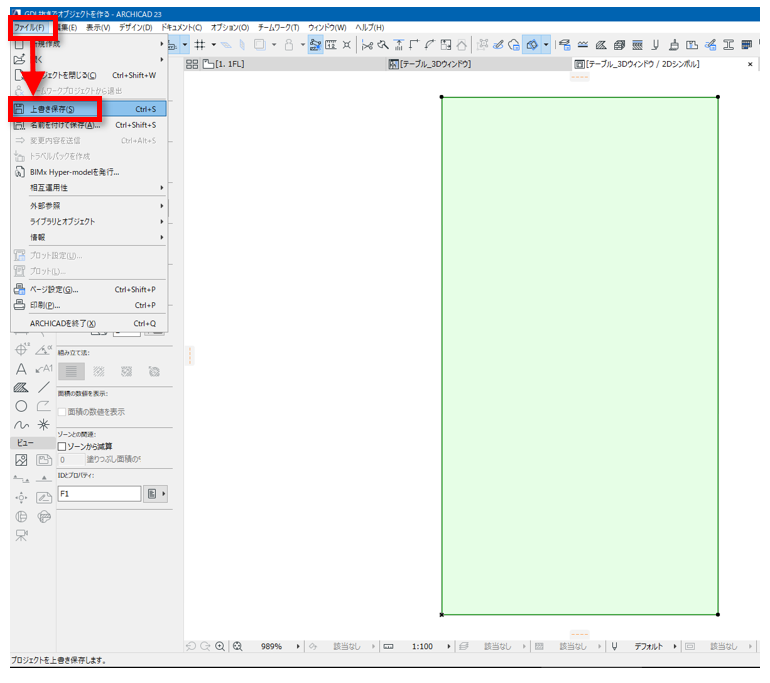770x683 pixels.
Task: Expand the 相互運用性 submenu
Action: (89, 188)
